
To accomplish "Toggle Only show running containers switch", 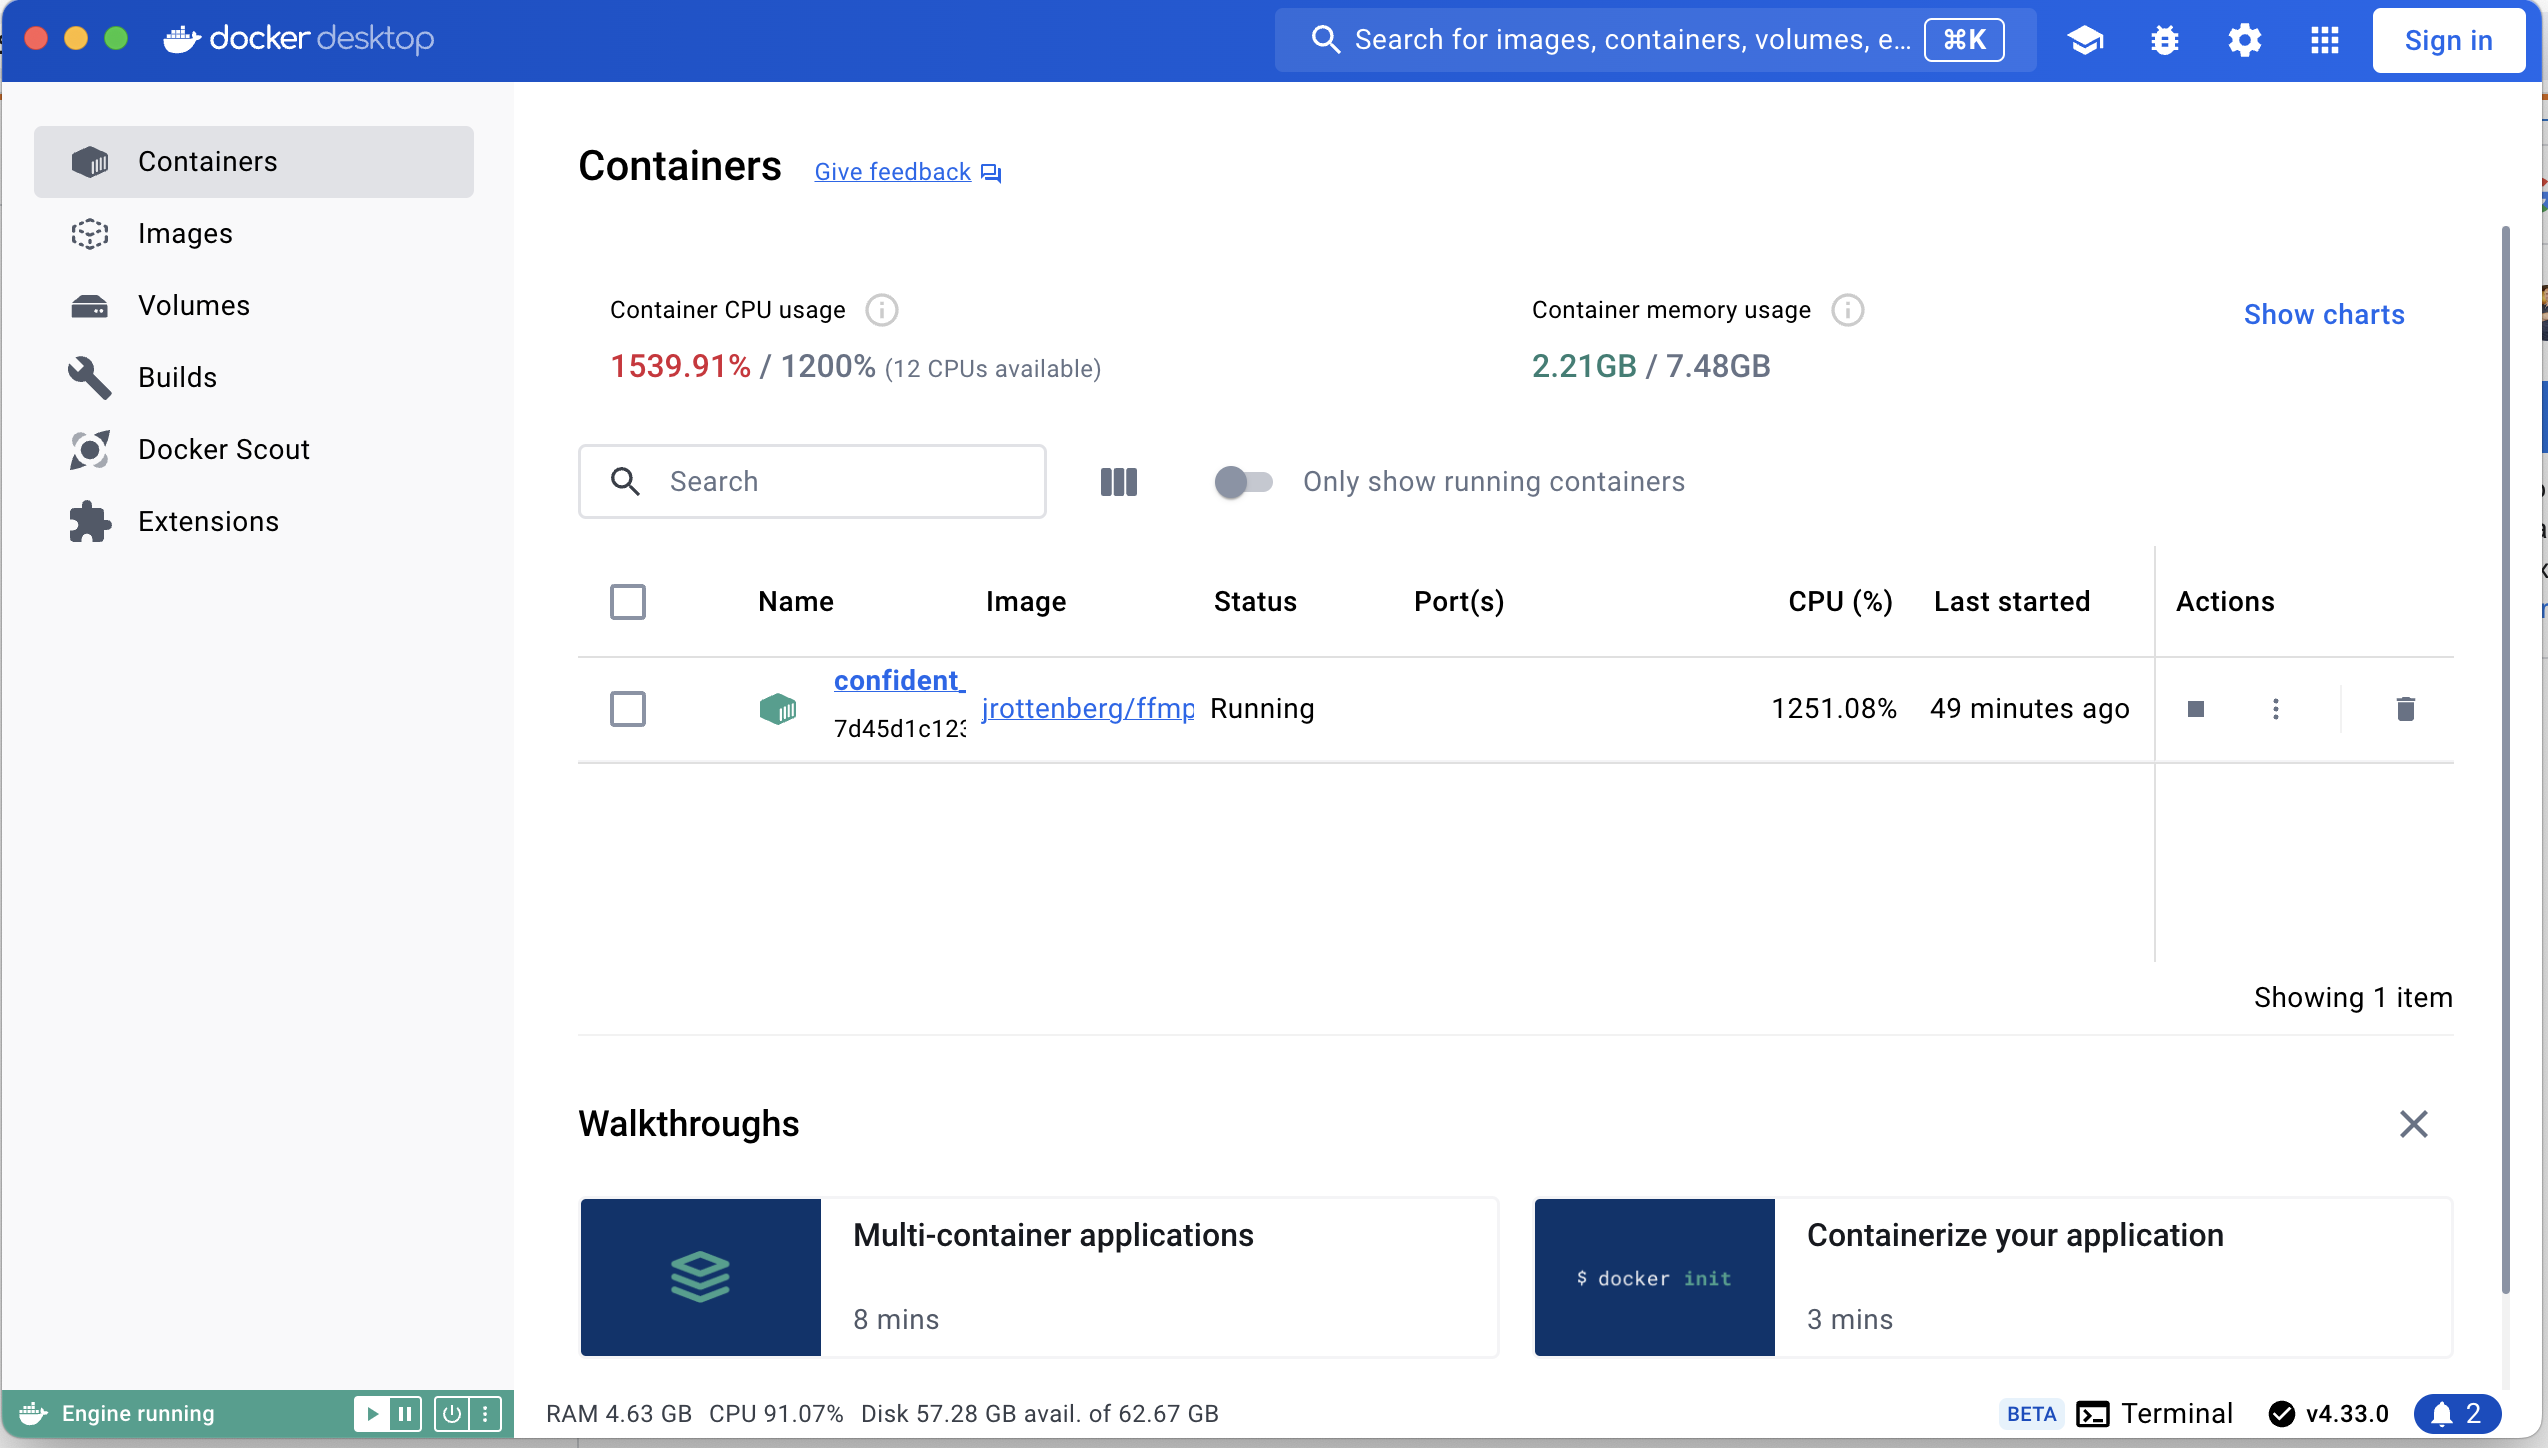I will point(1243,482).
